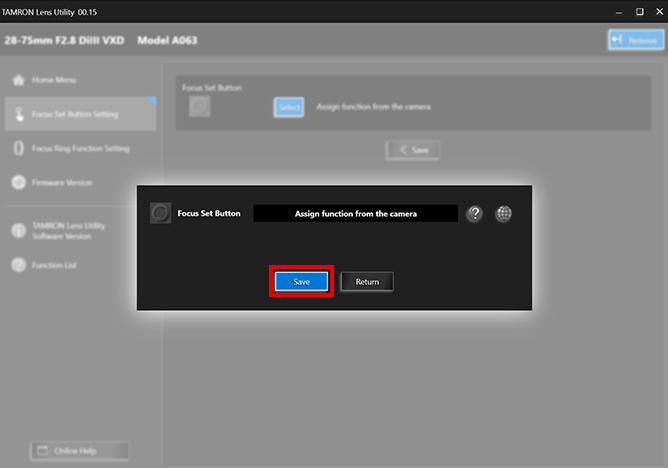Image resolution: width=668 pixels, height=468 pixels.
Task: Click the Remove button at top right
Action: 636,40
